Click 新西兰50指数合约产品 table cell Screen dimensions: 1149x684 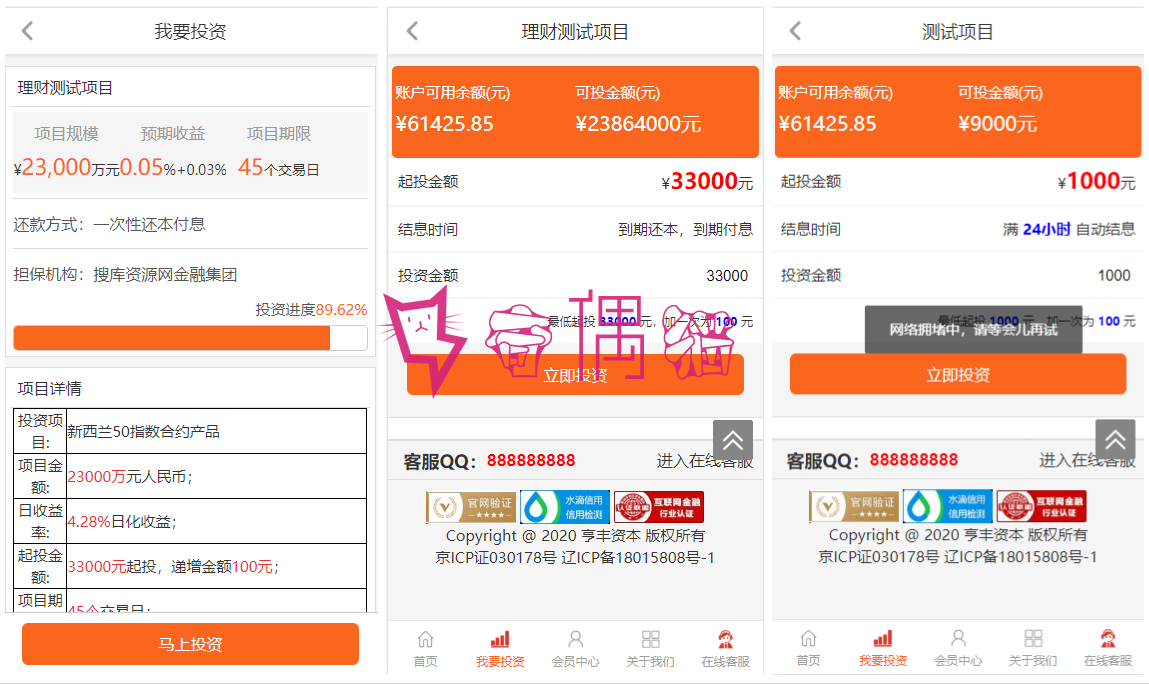(216, 431)
